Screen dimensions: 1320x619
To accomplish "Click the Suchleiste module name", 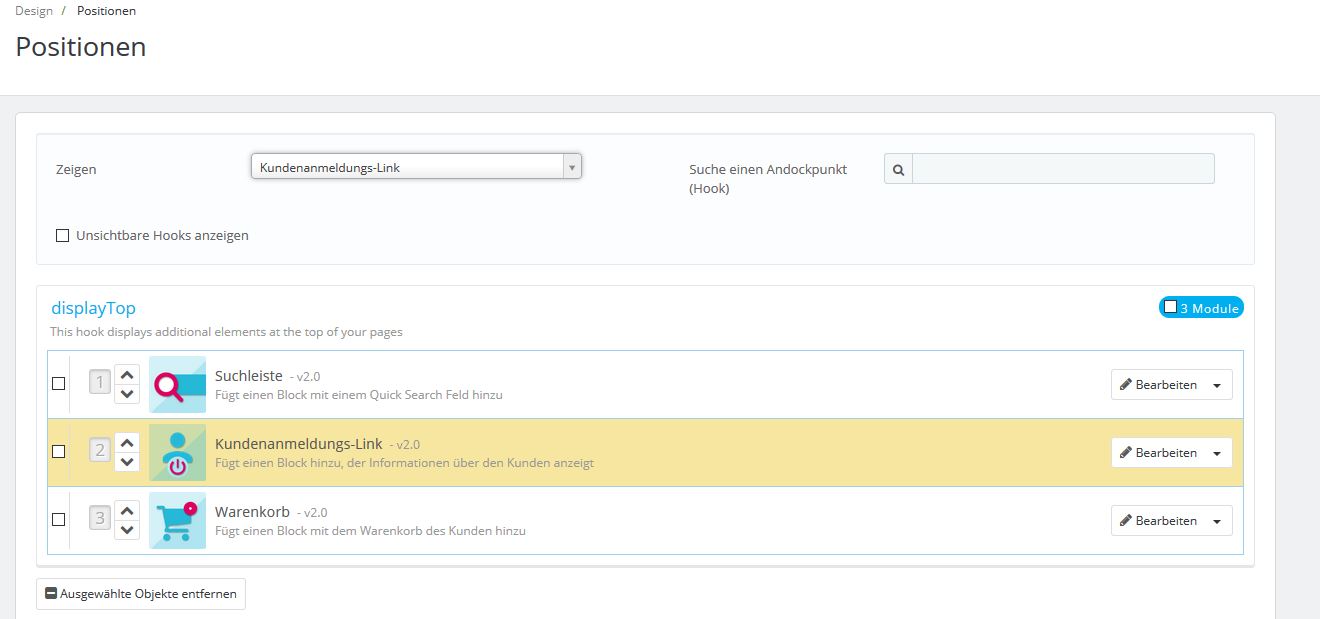I will point(249,376).
